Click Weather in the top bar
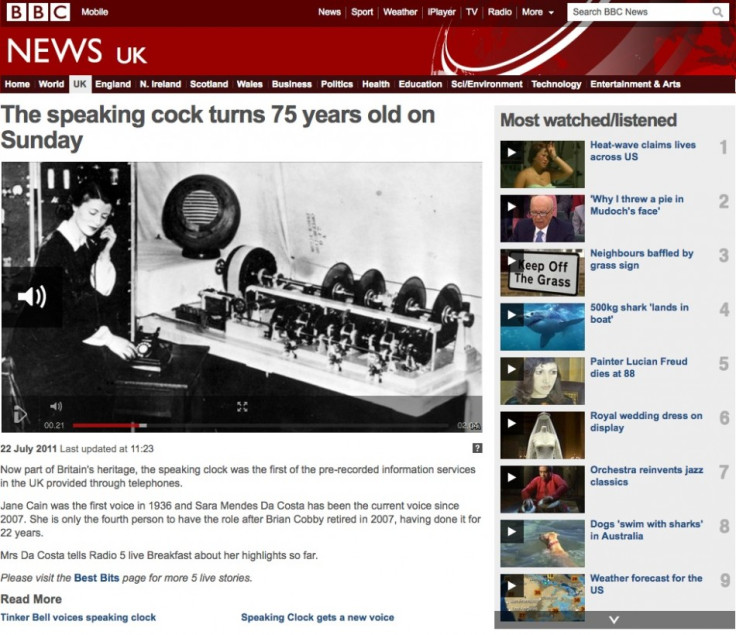This screenshot has width=736, height=635. 400,12
